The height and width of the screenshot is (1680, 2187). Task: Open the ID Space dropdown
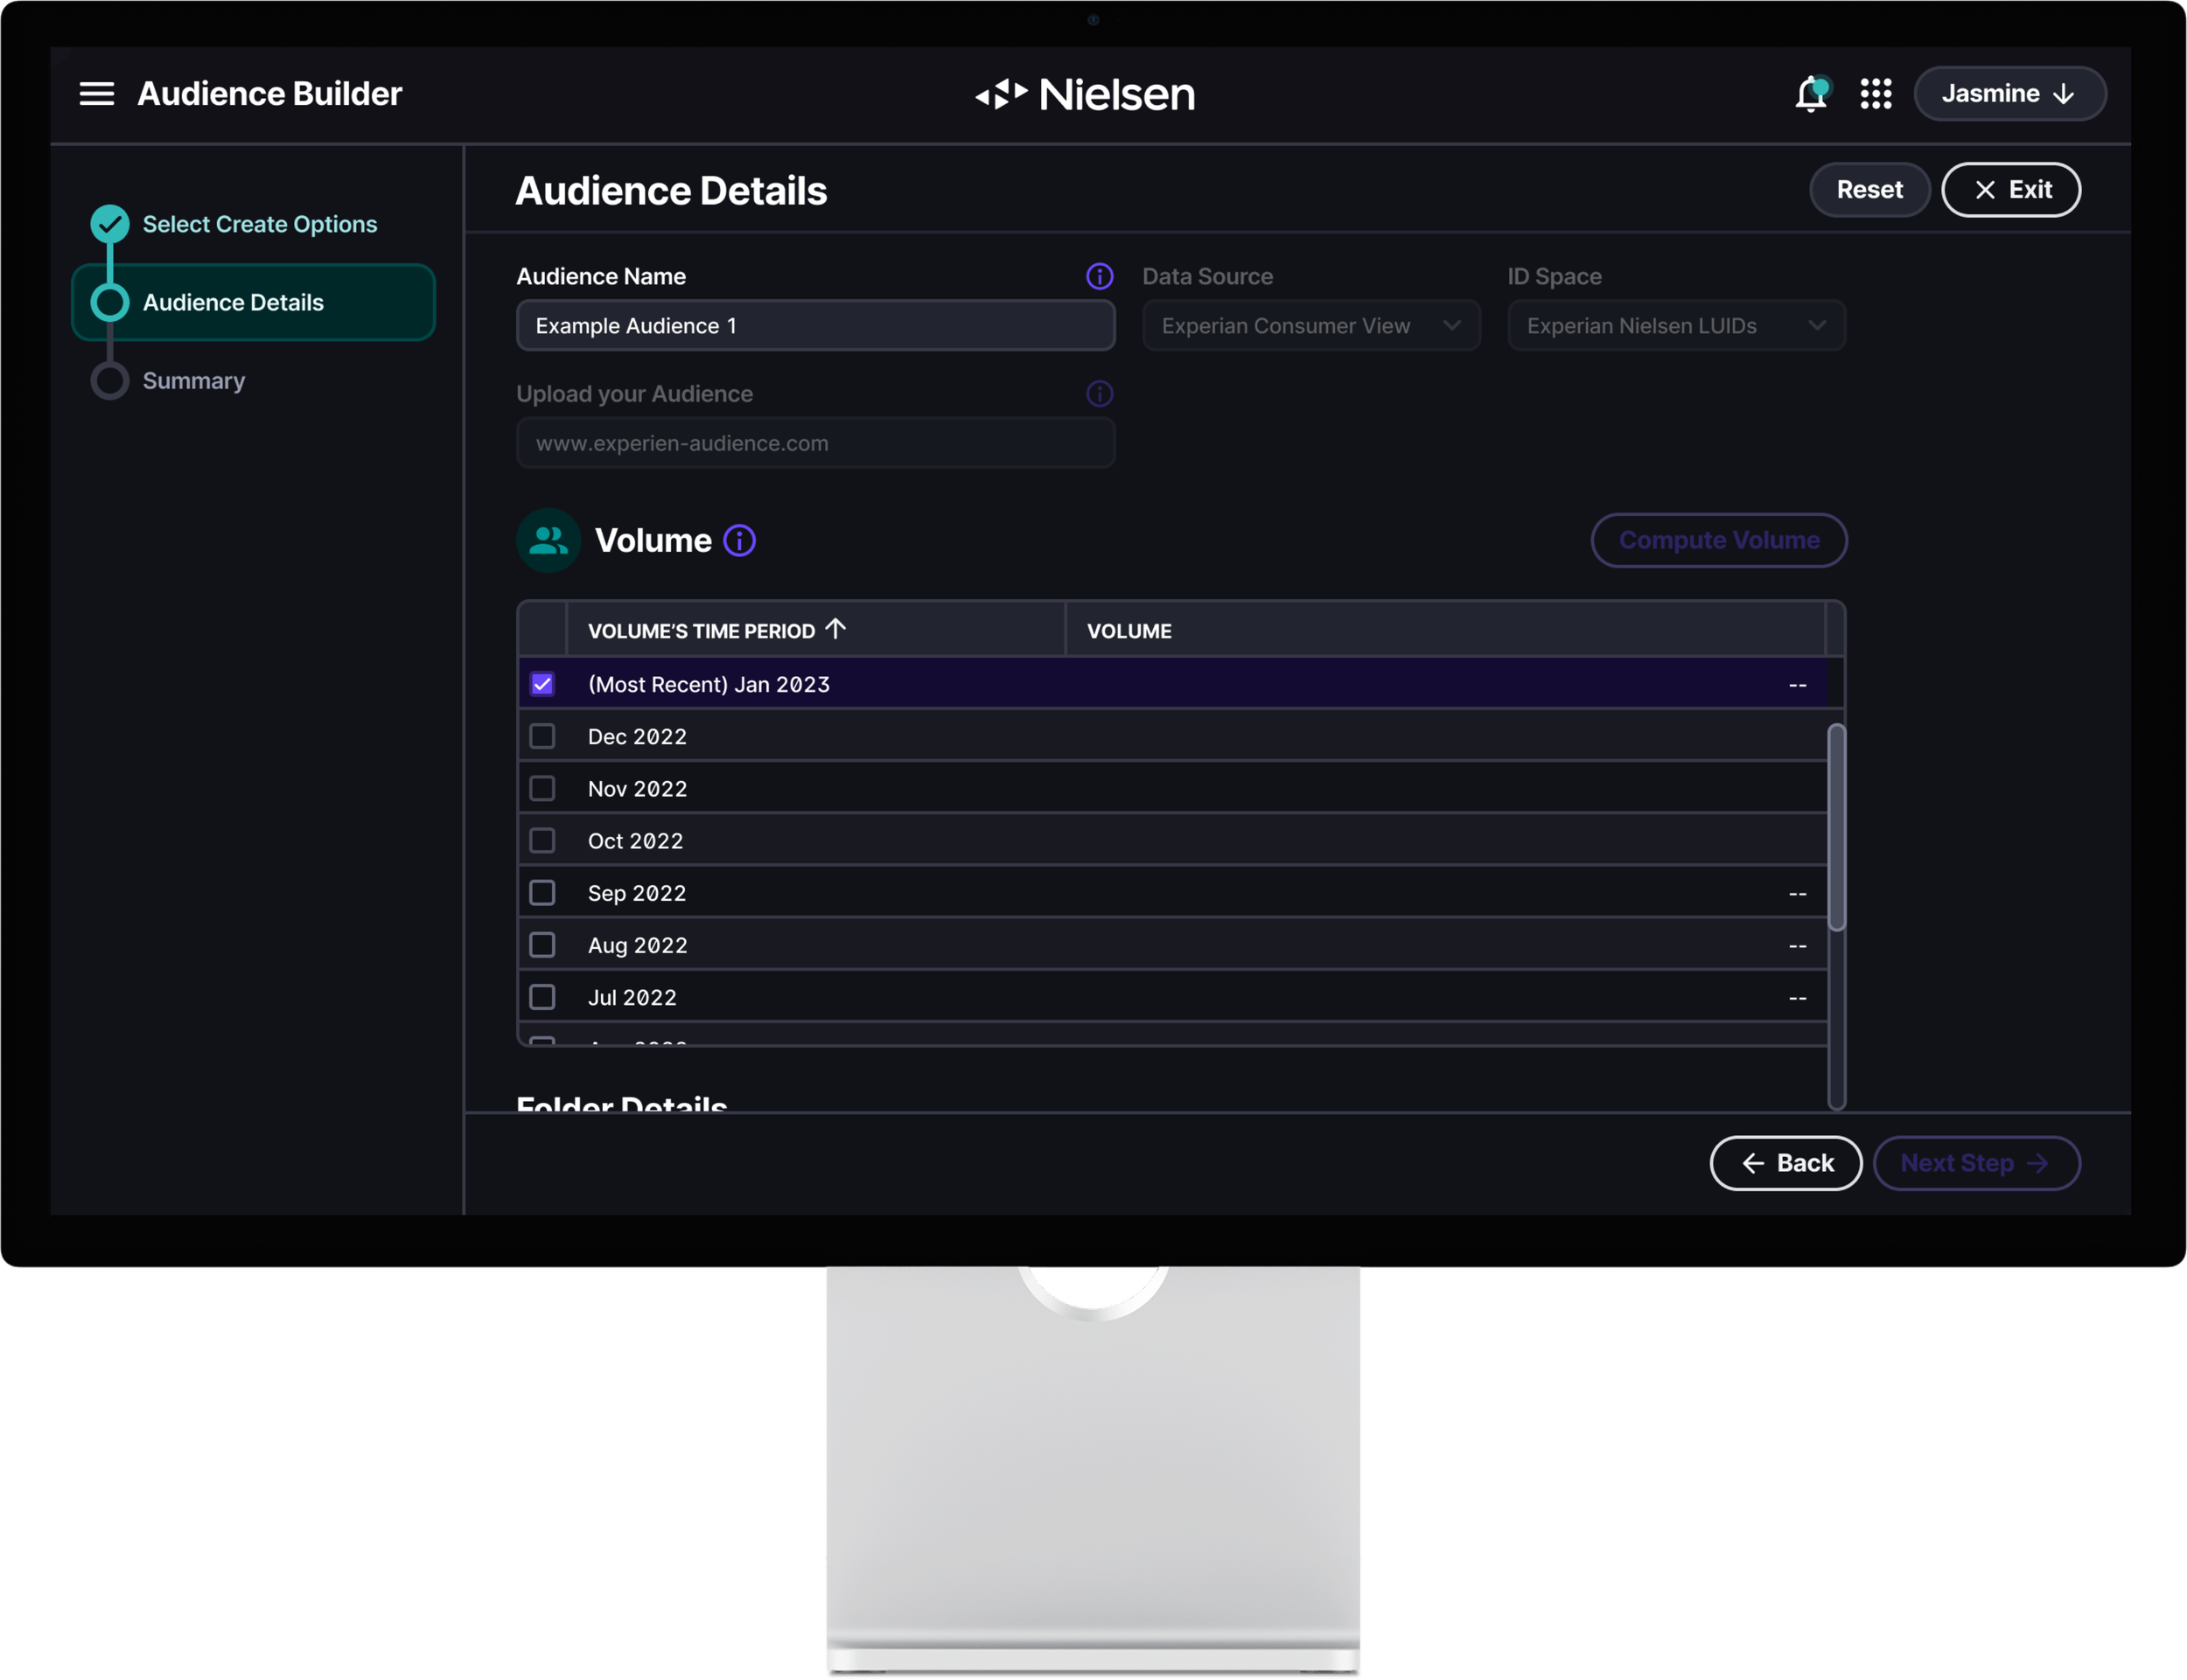coord(1675,326)
